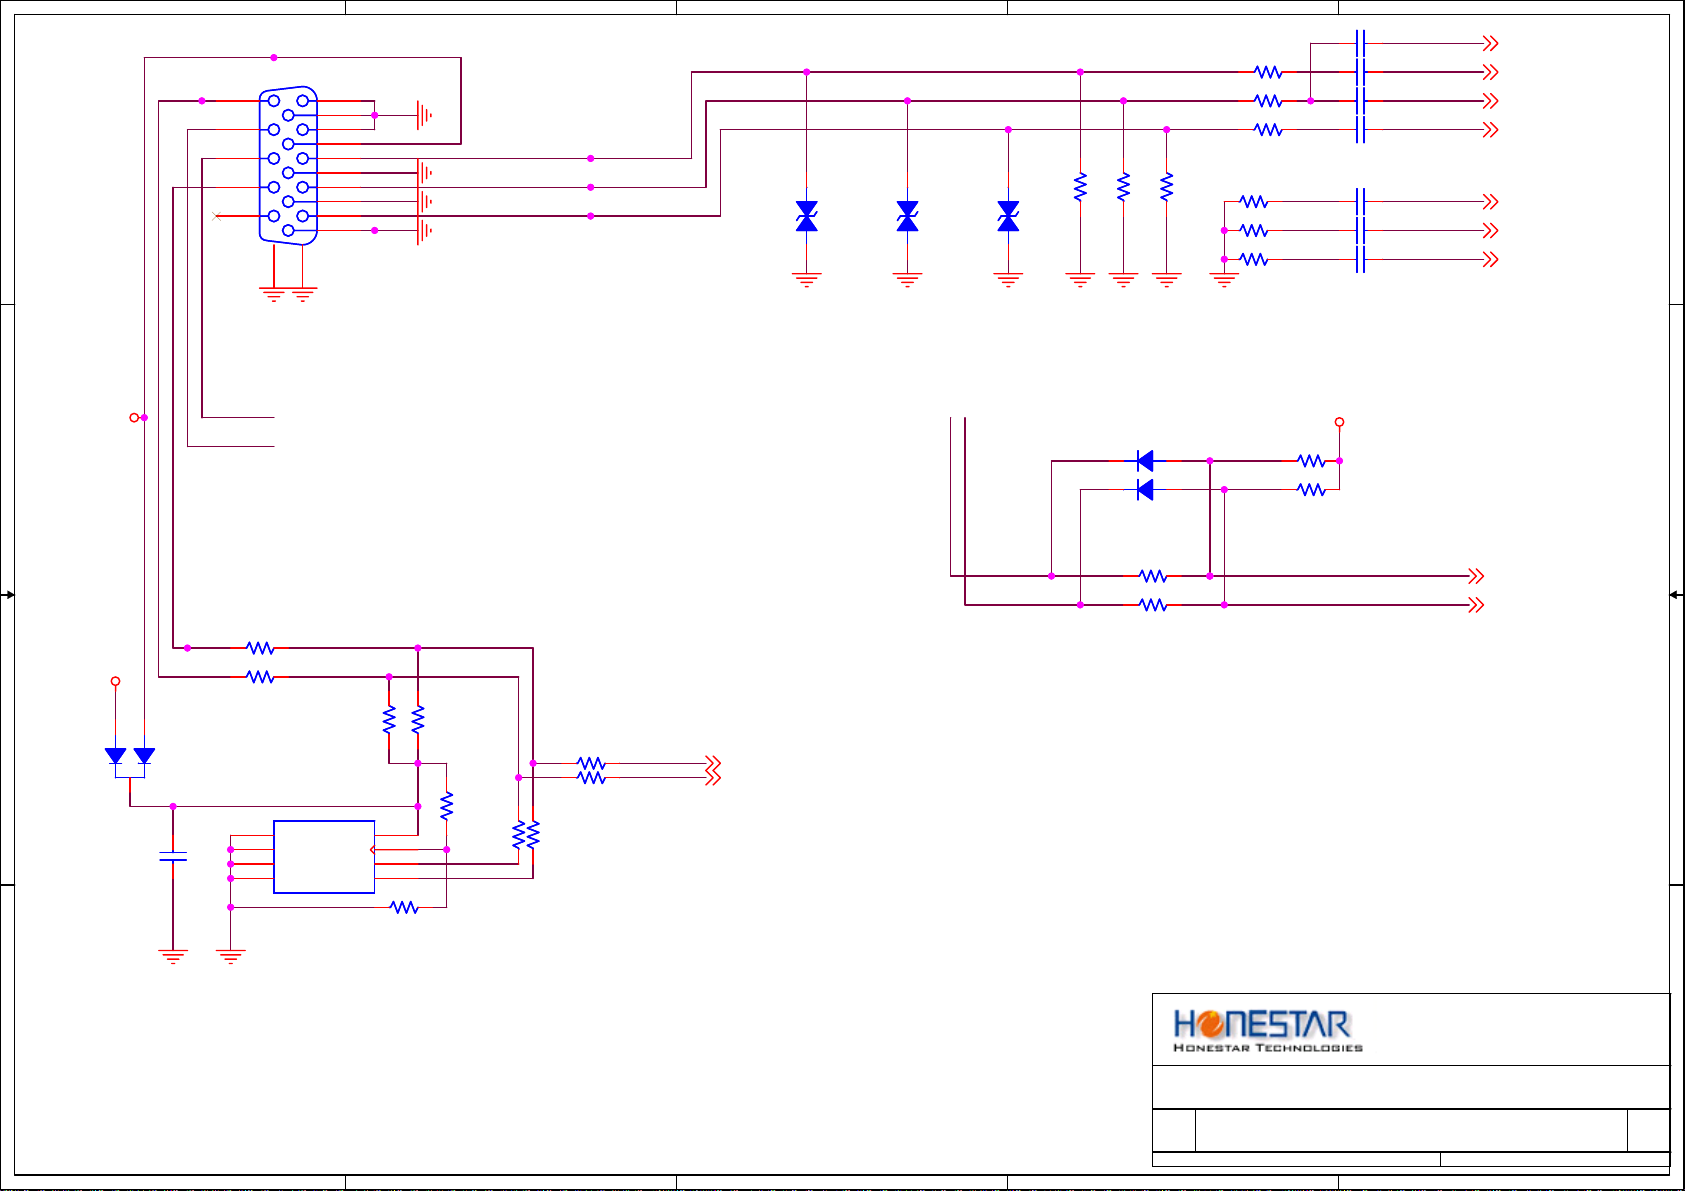Select the leftmost blue TVS diode symbol
This screenshot has width=1685, height=1191.
(x=807, y=216)
